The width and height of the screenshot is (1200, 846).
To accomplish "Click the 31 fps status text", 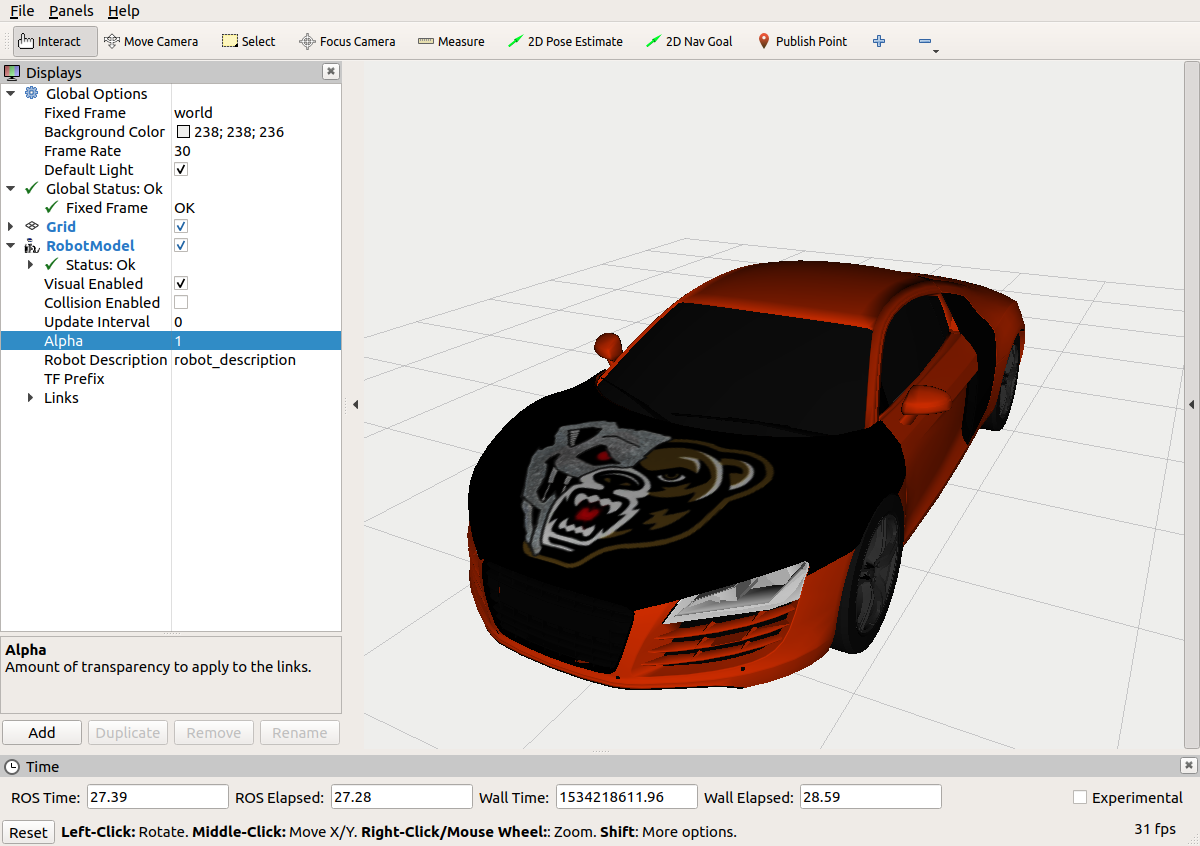I will click(x=1155, y=829).
